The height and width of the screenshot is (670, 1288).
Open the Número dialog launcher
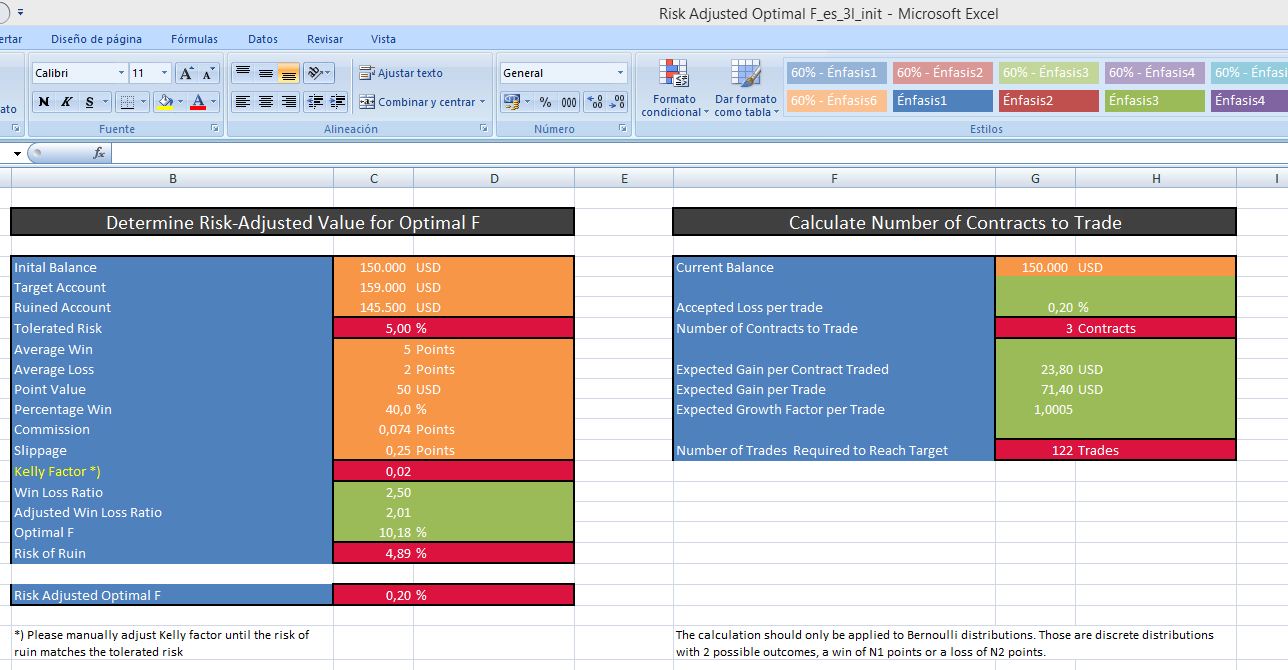tap(624, 129)
